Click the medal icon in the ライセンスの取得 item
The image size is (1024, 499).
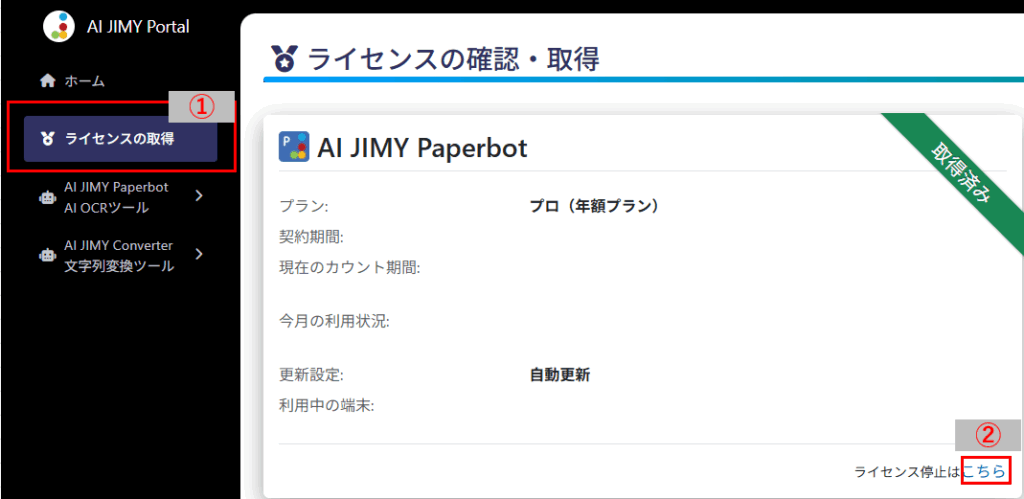tap(47, 139)
